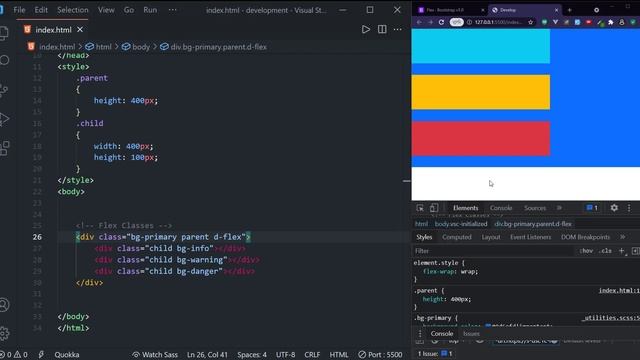Open Event Listeners tab
This screenshot has height=360, width=640.
[530, 237]
